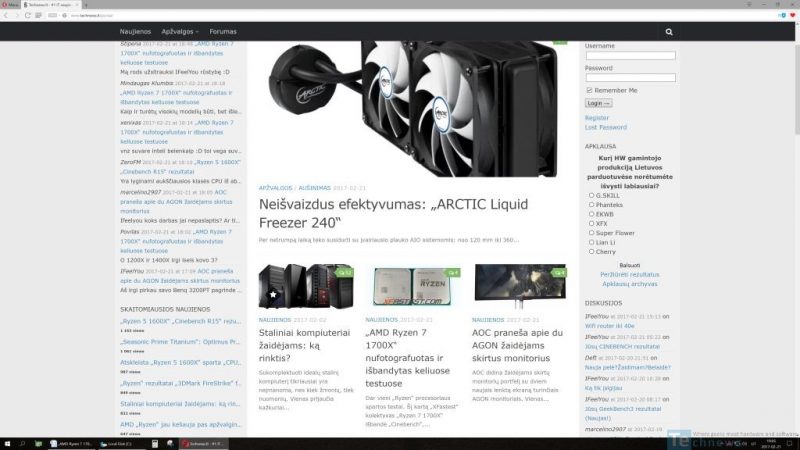Select the Super Flower poll option
This screenshot has height=450, width=800.
point(591,233)
